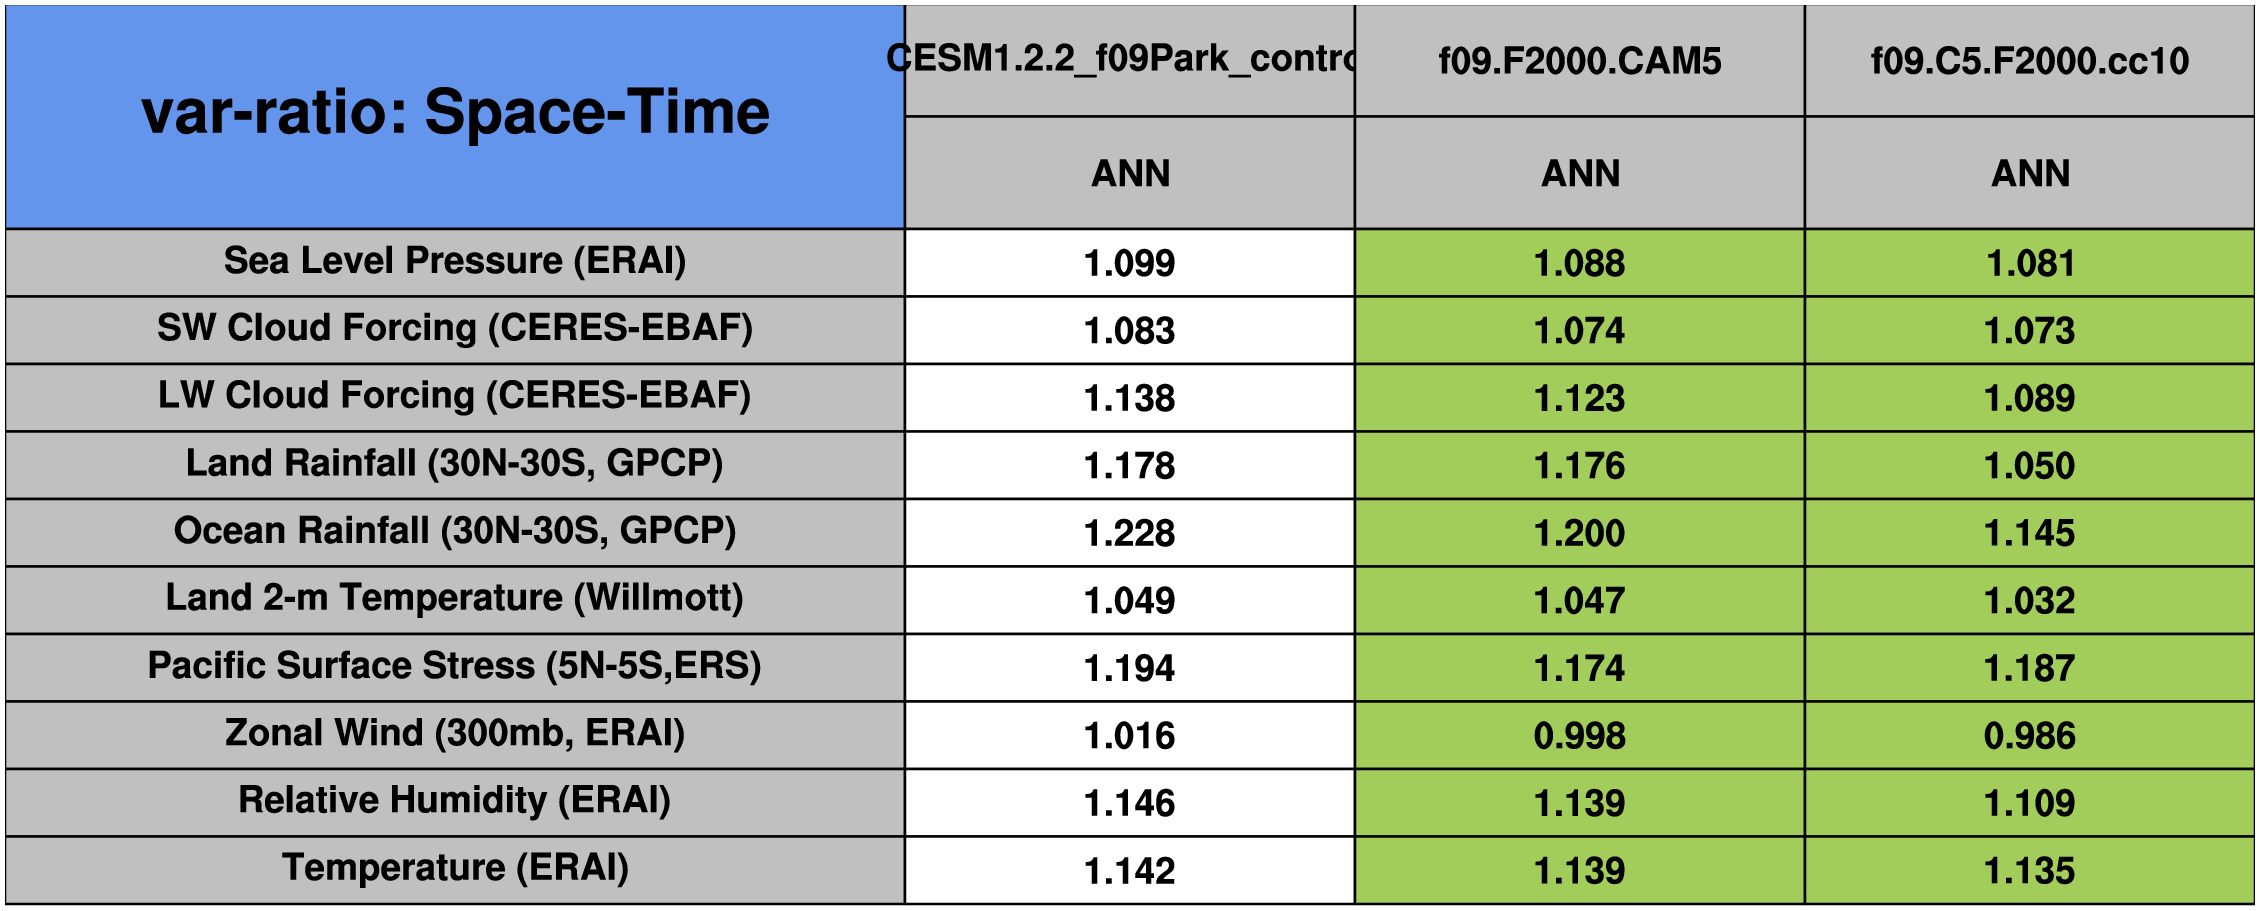This screenshot has width=2260, height=911.
Task: Select the green cell showing 0.998
Action: tap(1580, 735)
